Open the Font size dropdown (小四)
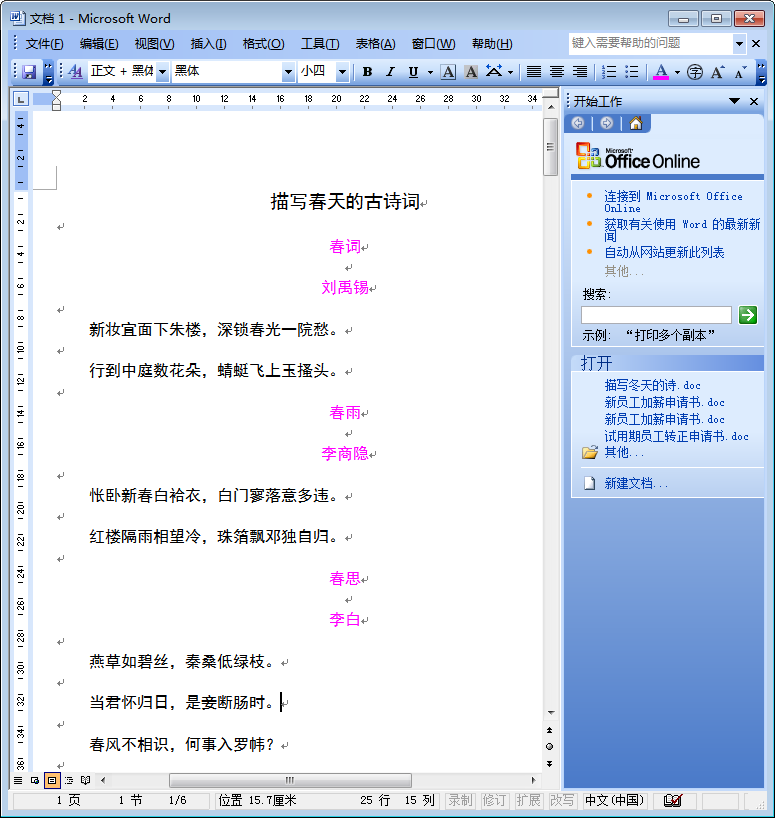 (342, 71)
